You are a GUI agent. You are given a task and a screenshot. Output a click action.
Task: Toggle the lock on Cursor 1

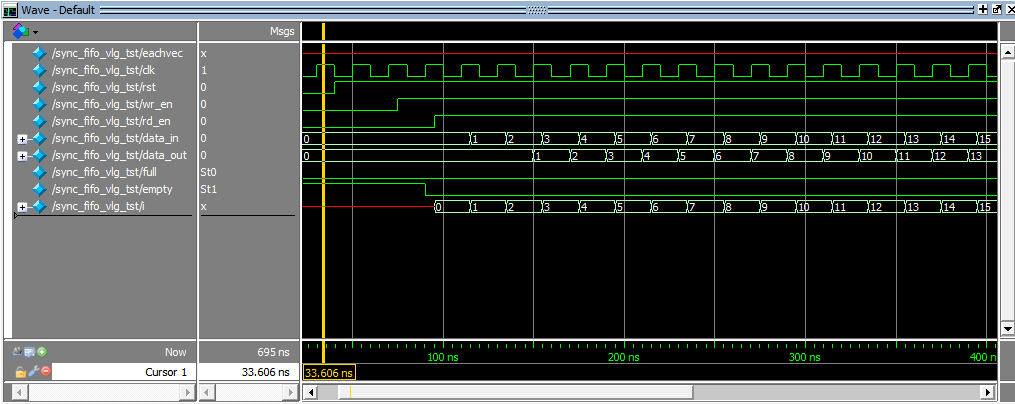click(x=20, y=371)
